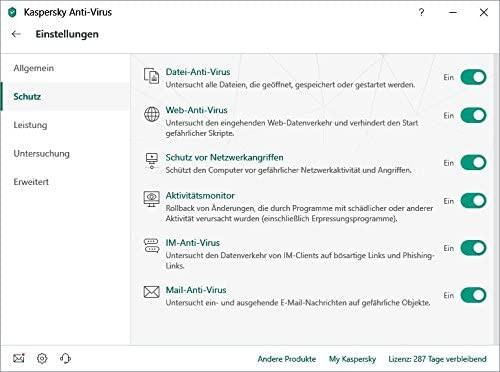Go back with the left arrow
500x372 pixels.
tap(16, 34)
